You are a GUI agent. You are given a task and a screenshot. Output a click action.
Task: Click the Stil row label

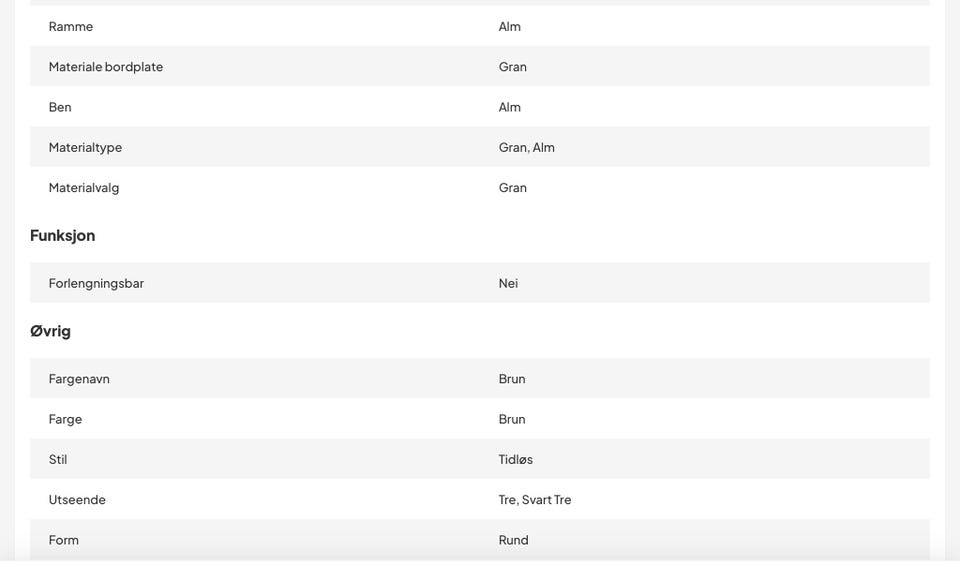pyautogui.click(x=58, y=459)
